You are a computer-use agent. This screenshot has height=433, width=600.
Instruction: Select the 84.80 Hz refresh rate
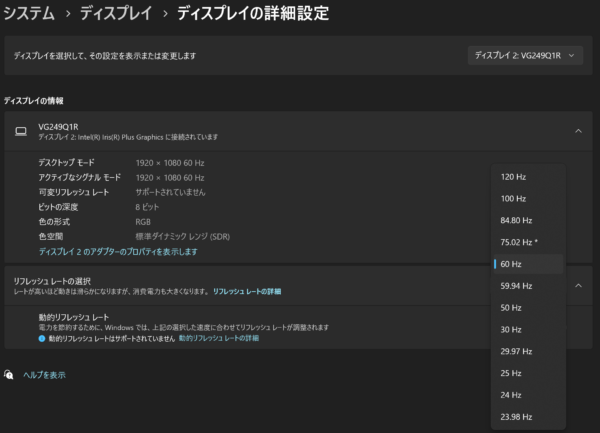click(x=516, y=220)
